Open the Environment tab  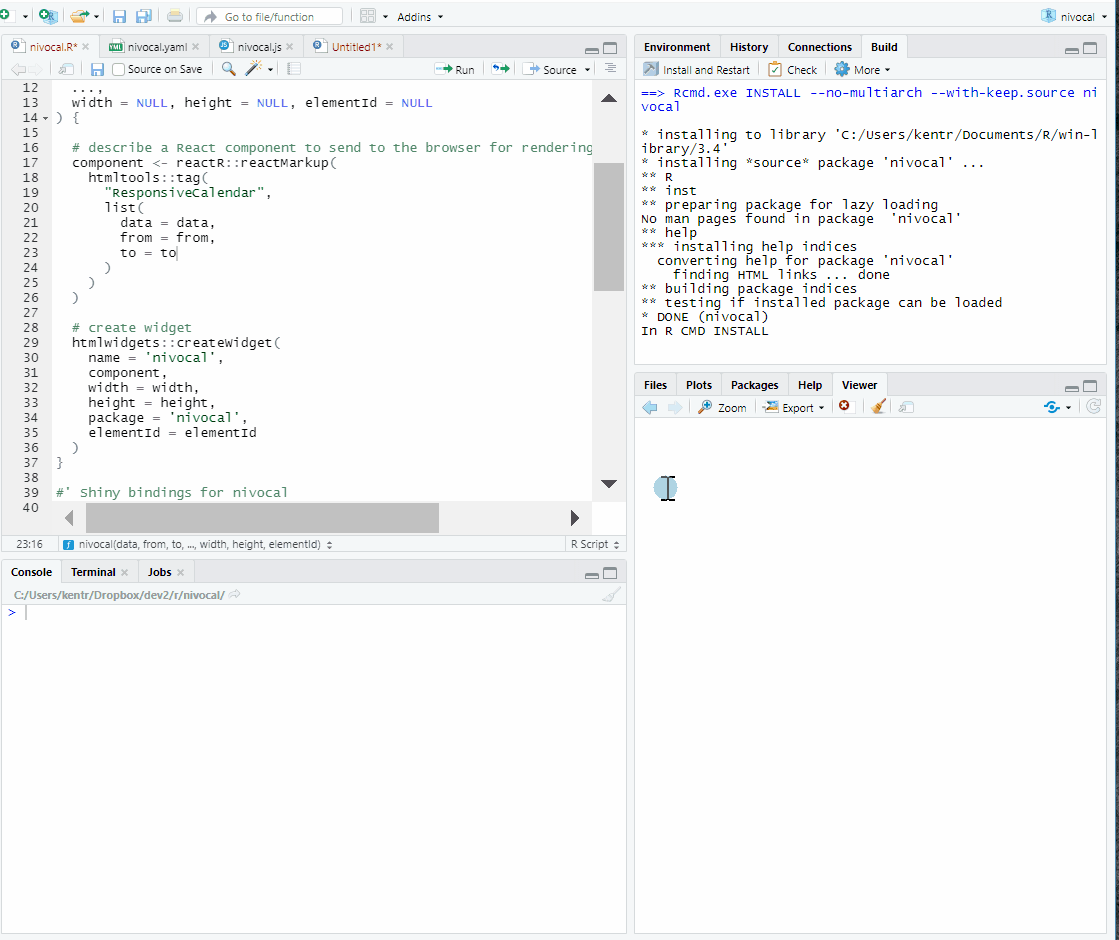pyautogui.click(x=677, y=47)
